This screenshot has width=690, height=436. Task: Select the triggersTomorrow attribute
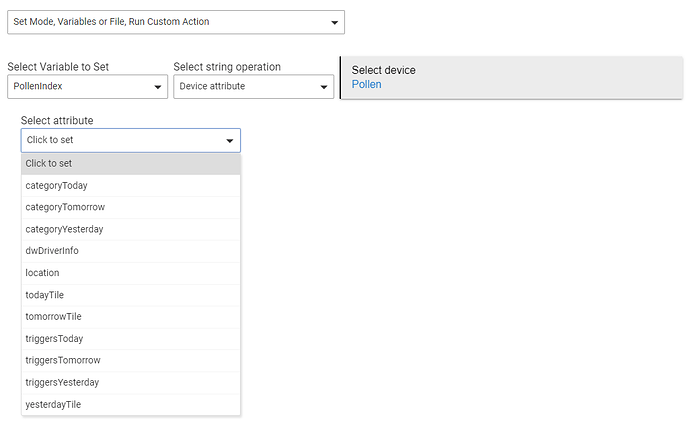tap(131, 360)
